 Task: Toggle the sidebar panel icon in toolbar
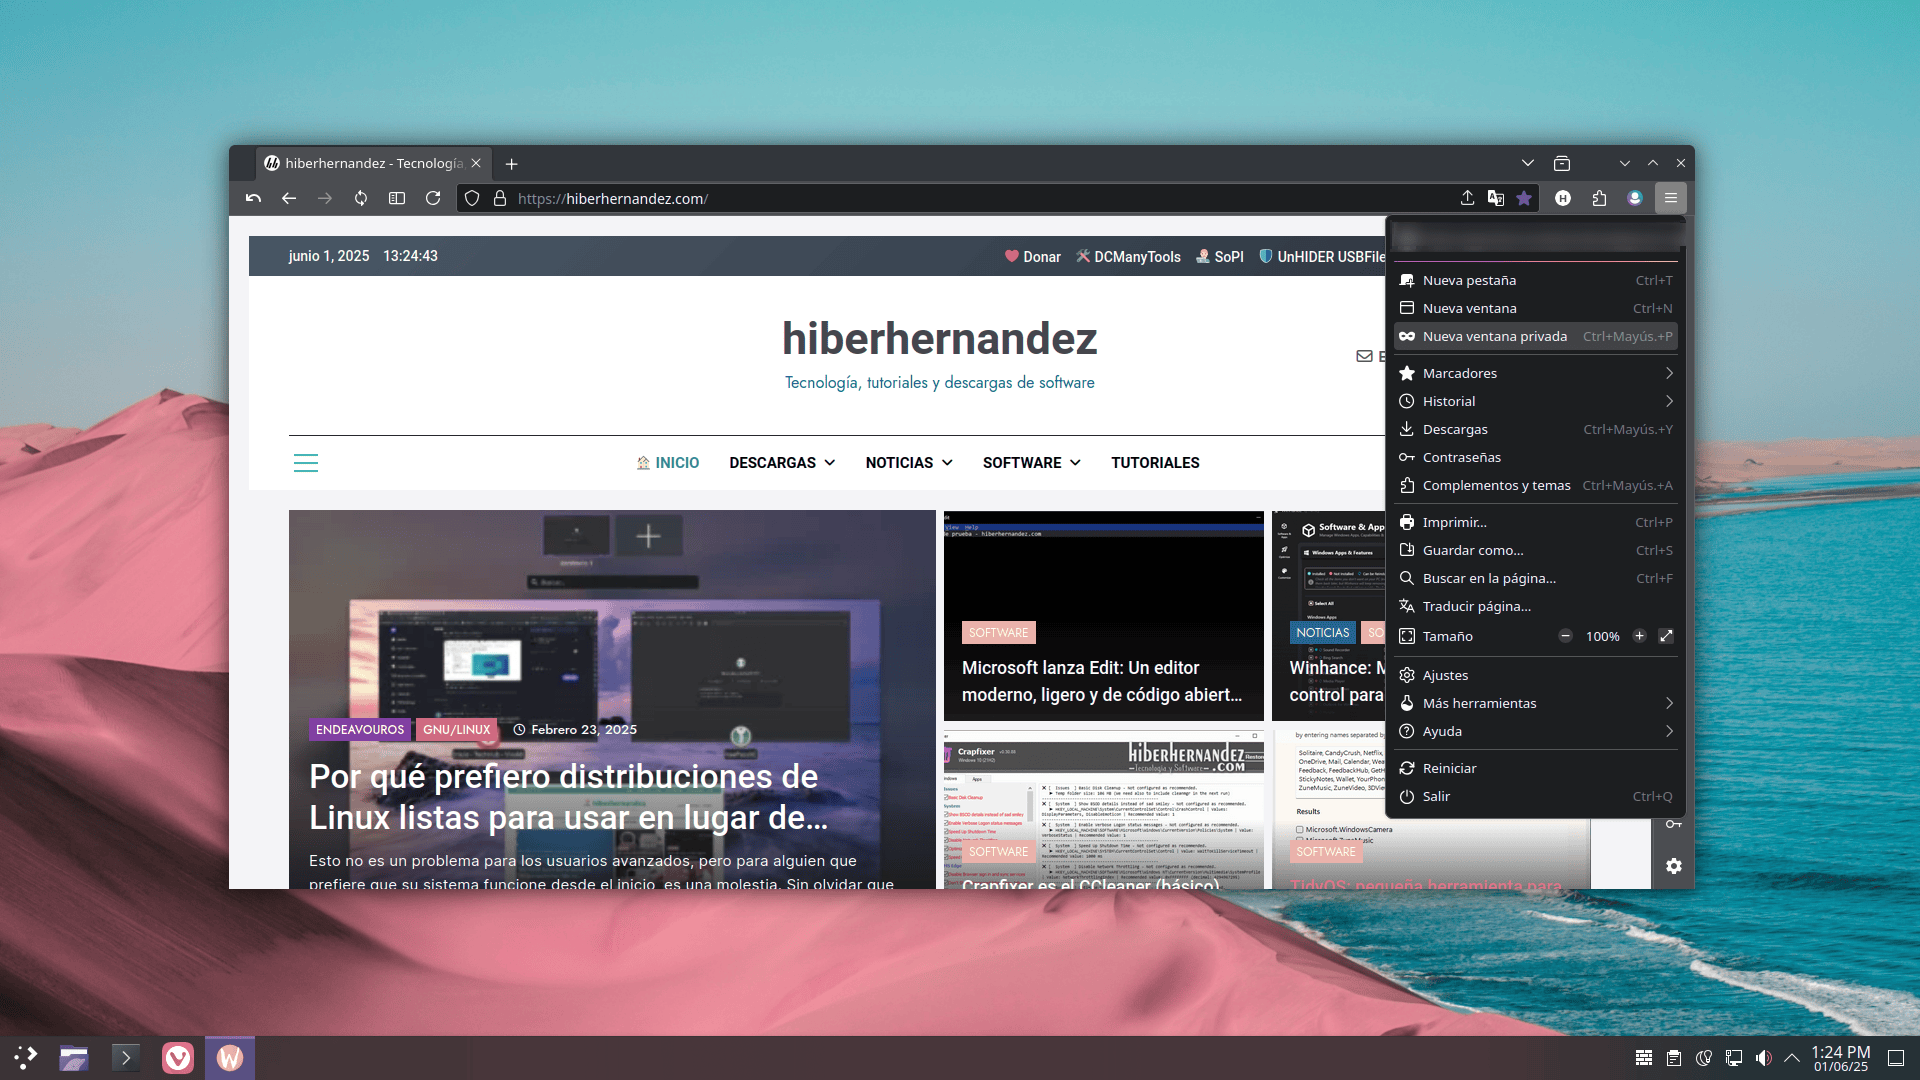[397, 198]
